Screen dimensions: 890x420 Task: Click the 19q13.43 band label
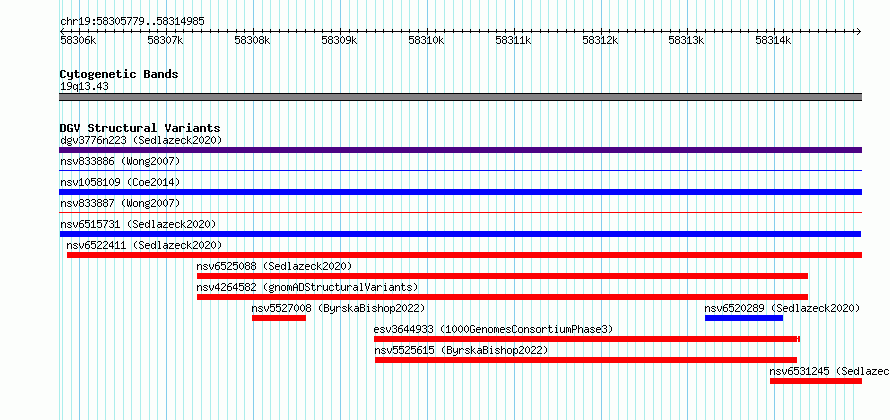point(84,87)
